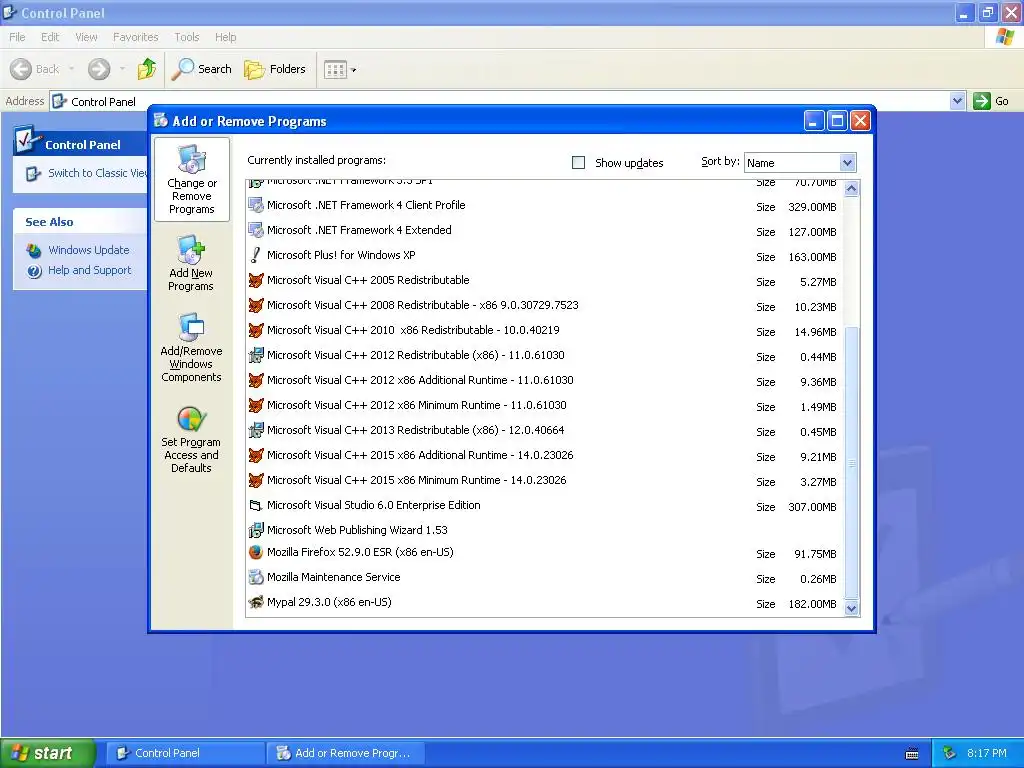Click the Visual C++ 2012 x86 Additional Runtime icon
This screenshot has height=768, width=1024.
(x=256, y=381)
